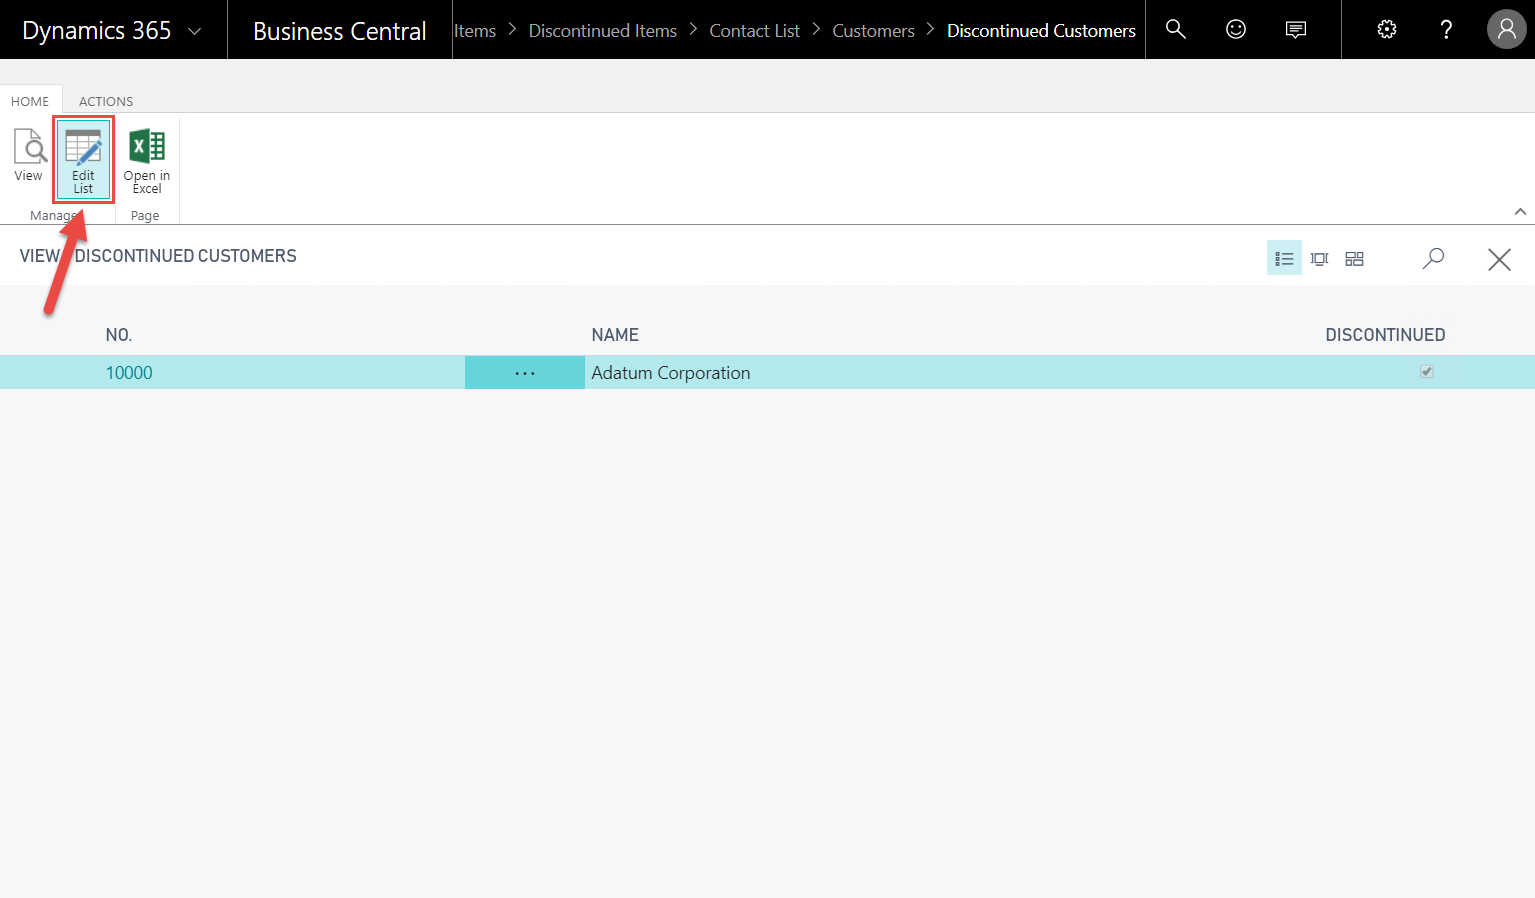Click the help question mark icon
1535x898 pixels.
click(1446, 30)
